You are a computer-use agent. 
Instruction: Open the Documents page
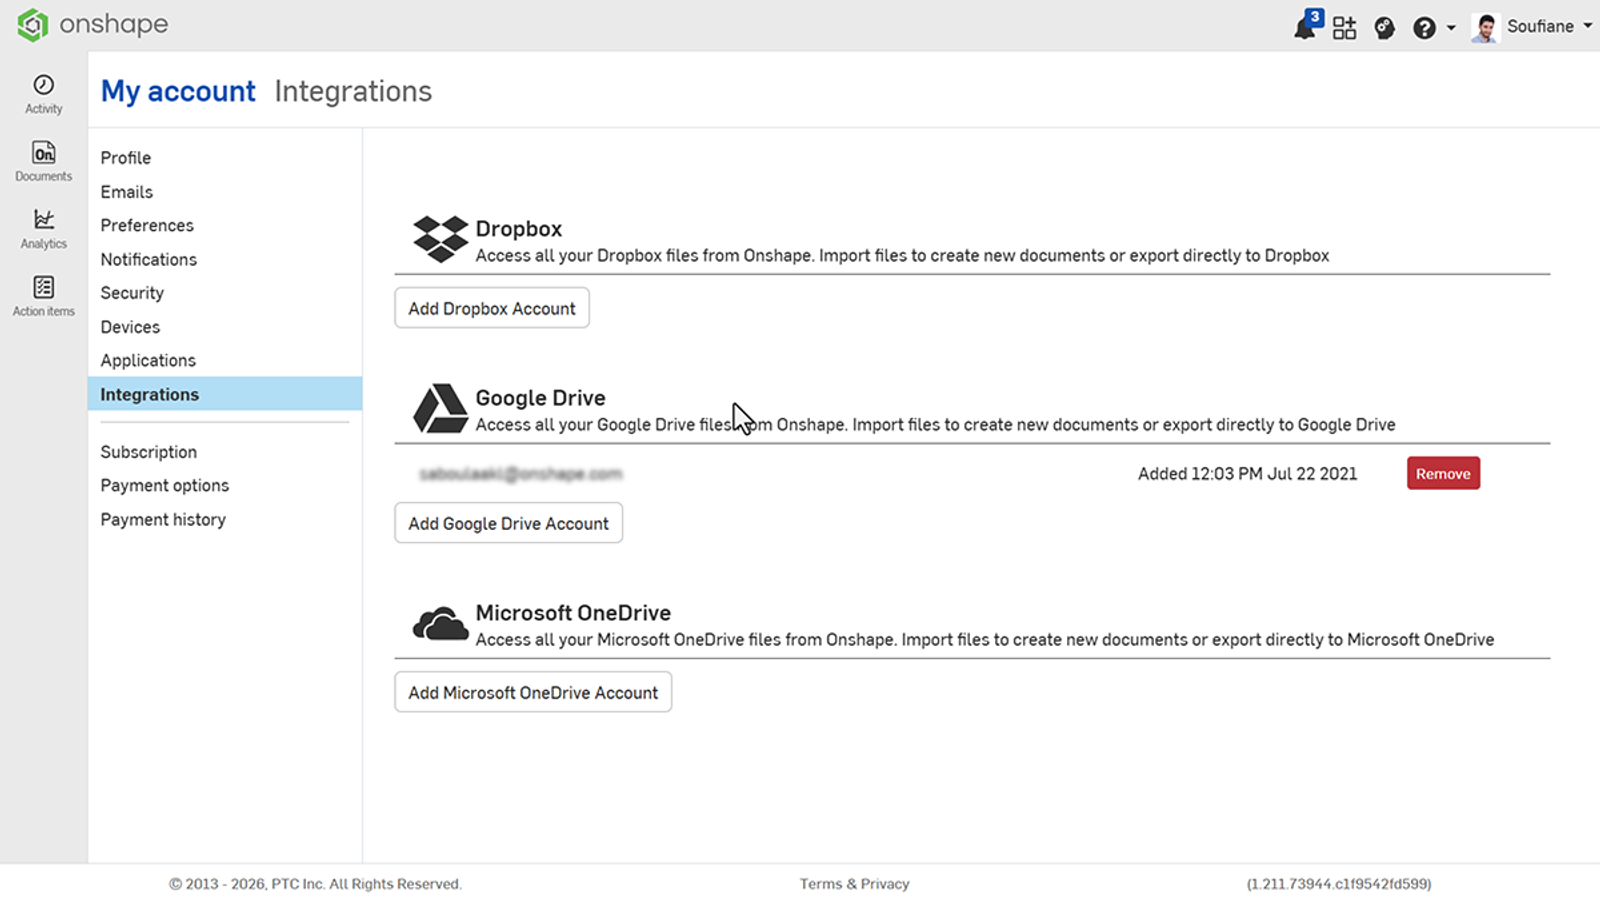click(43, 160)
